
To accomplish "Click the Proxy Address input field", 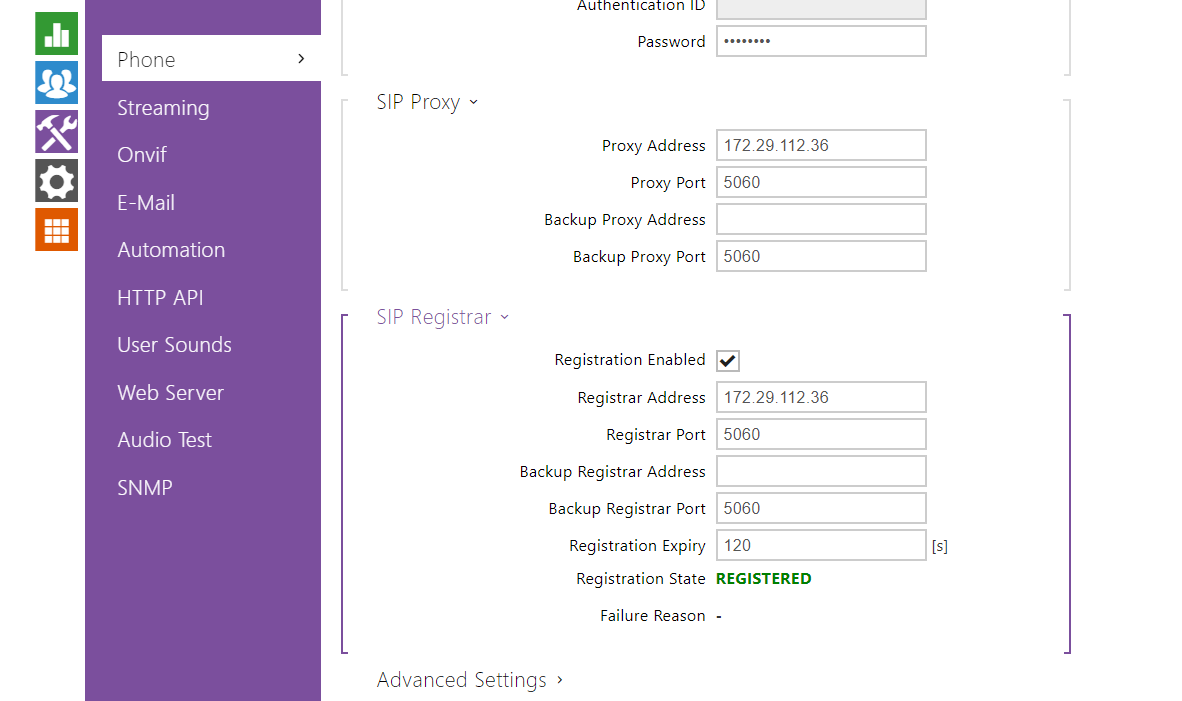I will coord(820,145).
